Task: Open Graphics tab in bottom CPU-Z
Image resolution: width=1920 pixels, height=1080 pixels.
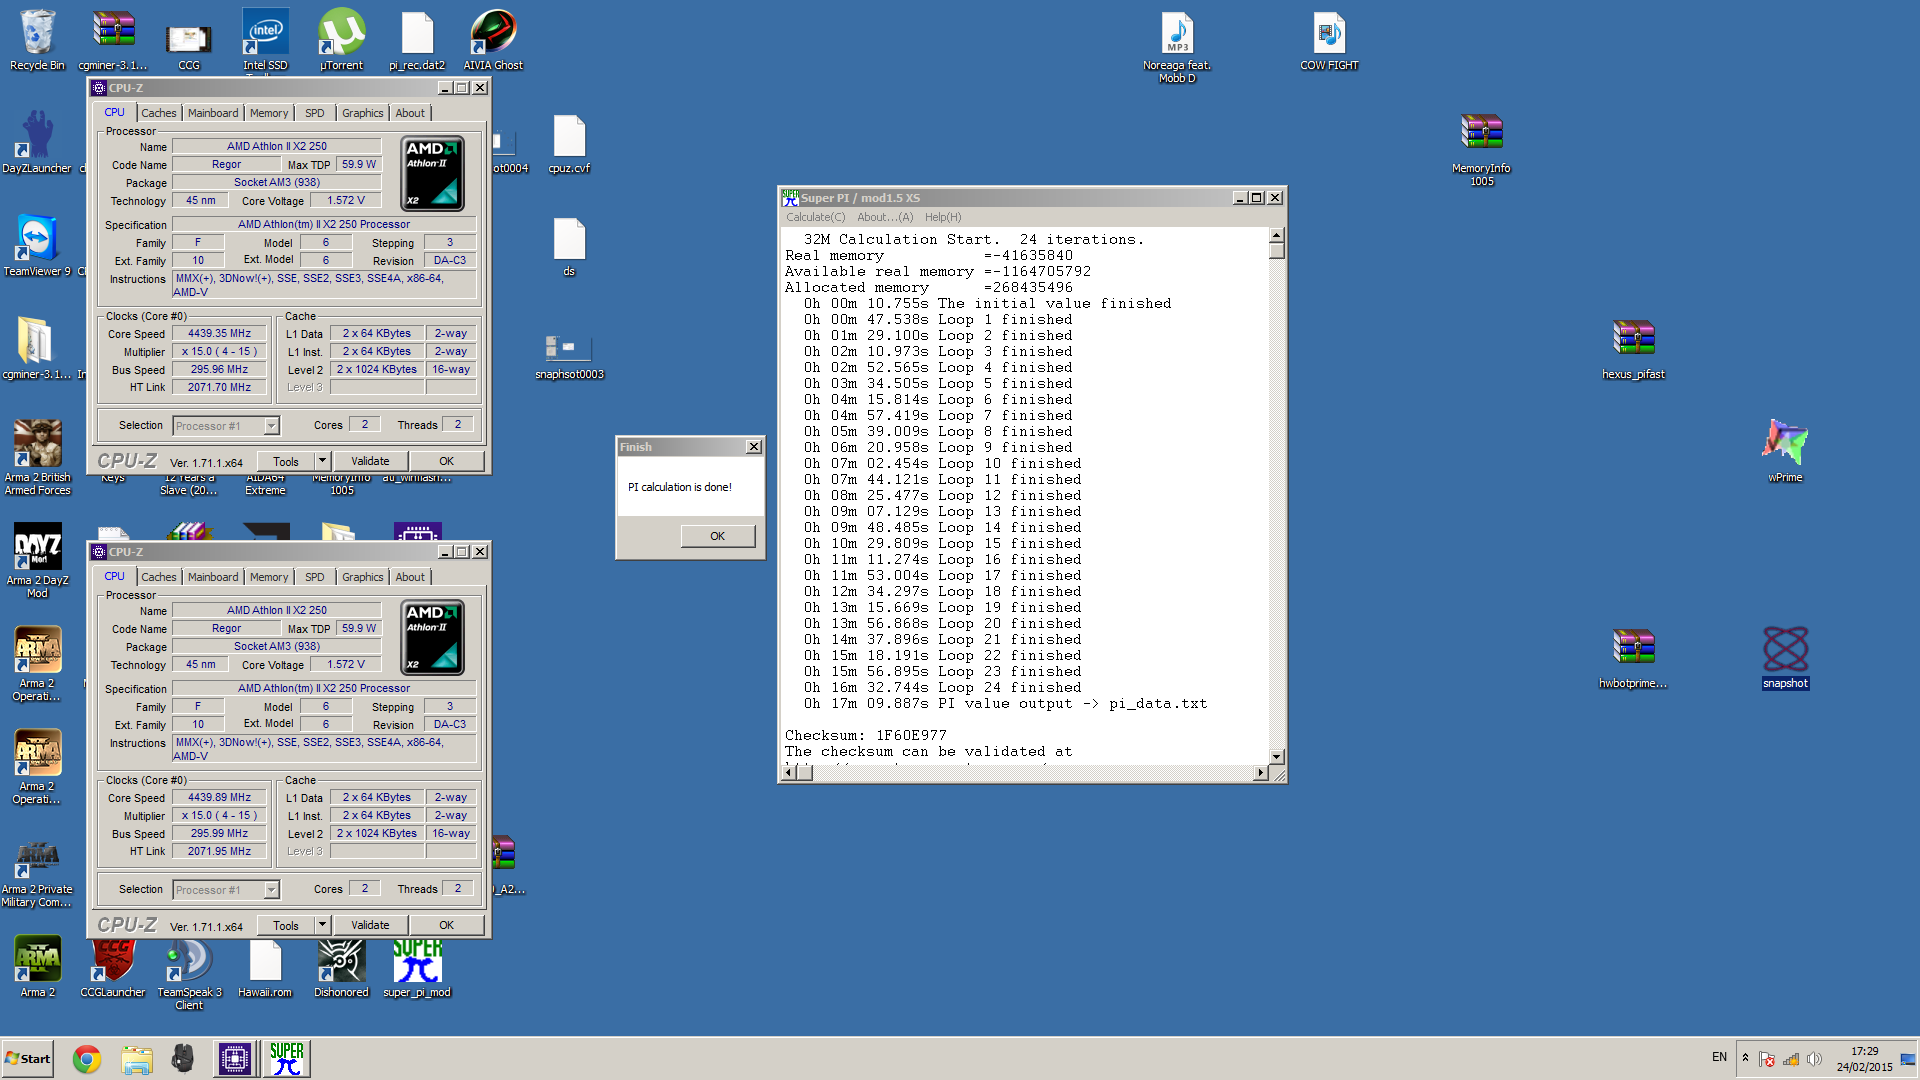Action: coord(362,577)
